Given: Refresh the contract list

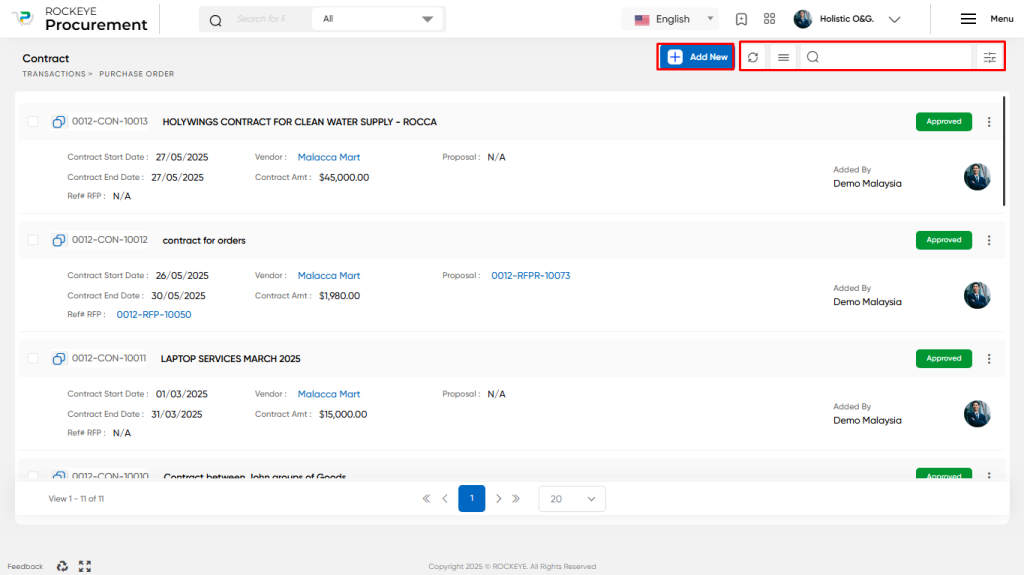Looking at the screenshot, I should click(x=753, y=58).
